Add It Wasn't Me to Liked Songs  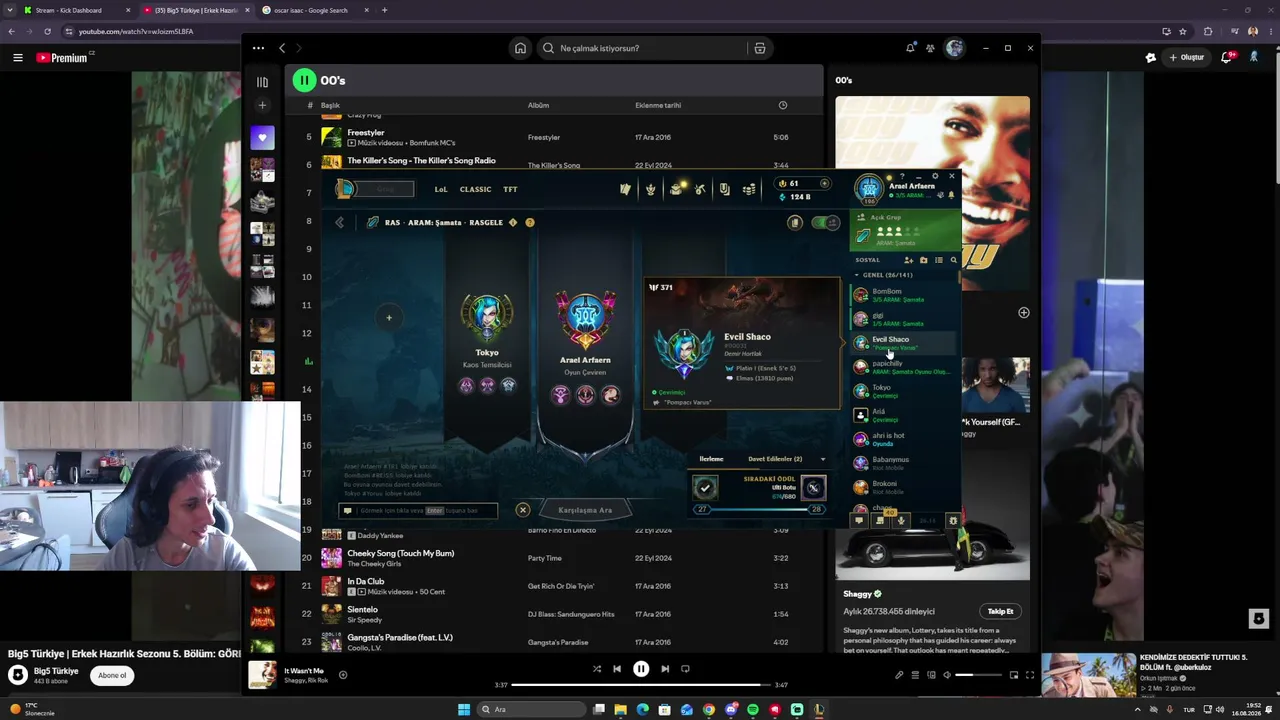click(x=343, y=675)
